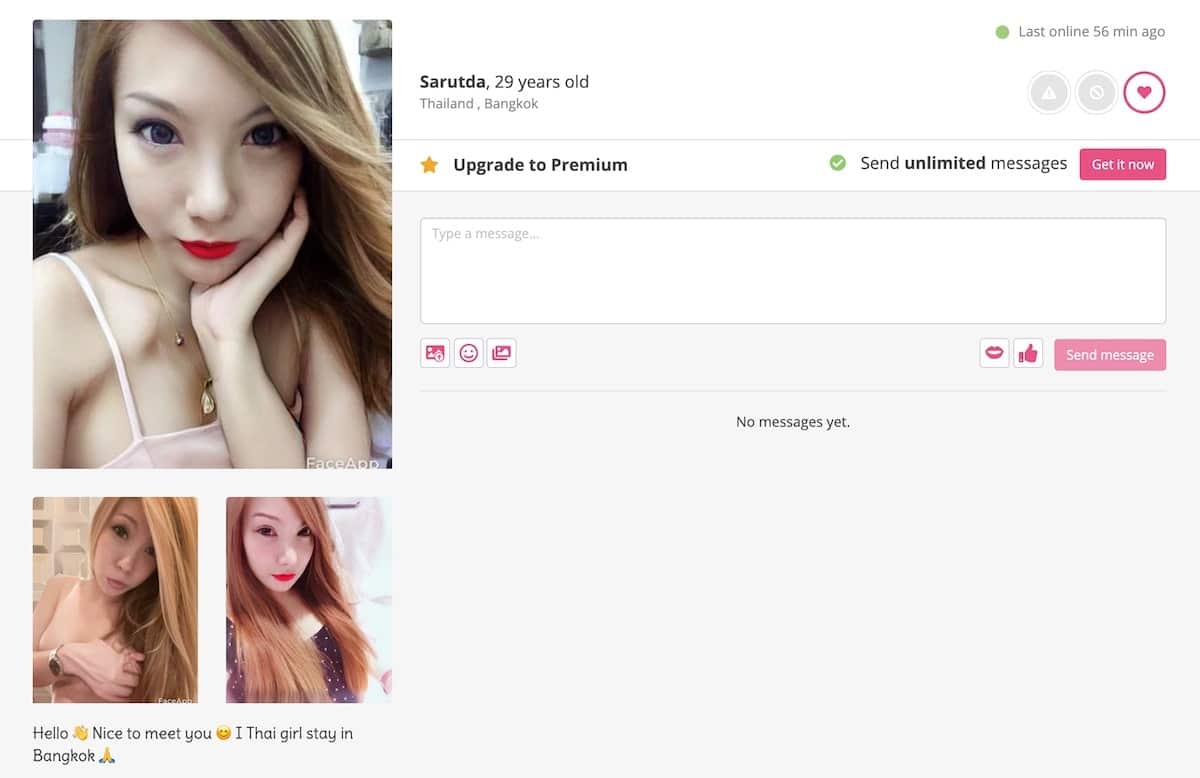The image size is (1200, 778).
Task: Click the Upgrade to Premium label
Action: pyautogui.click(x=540, y=165)
